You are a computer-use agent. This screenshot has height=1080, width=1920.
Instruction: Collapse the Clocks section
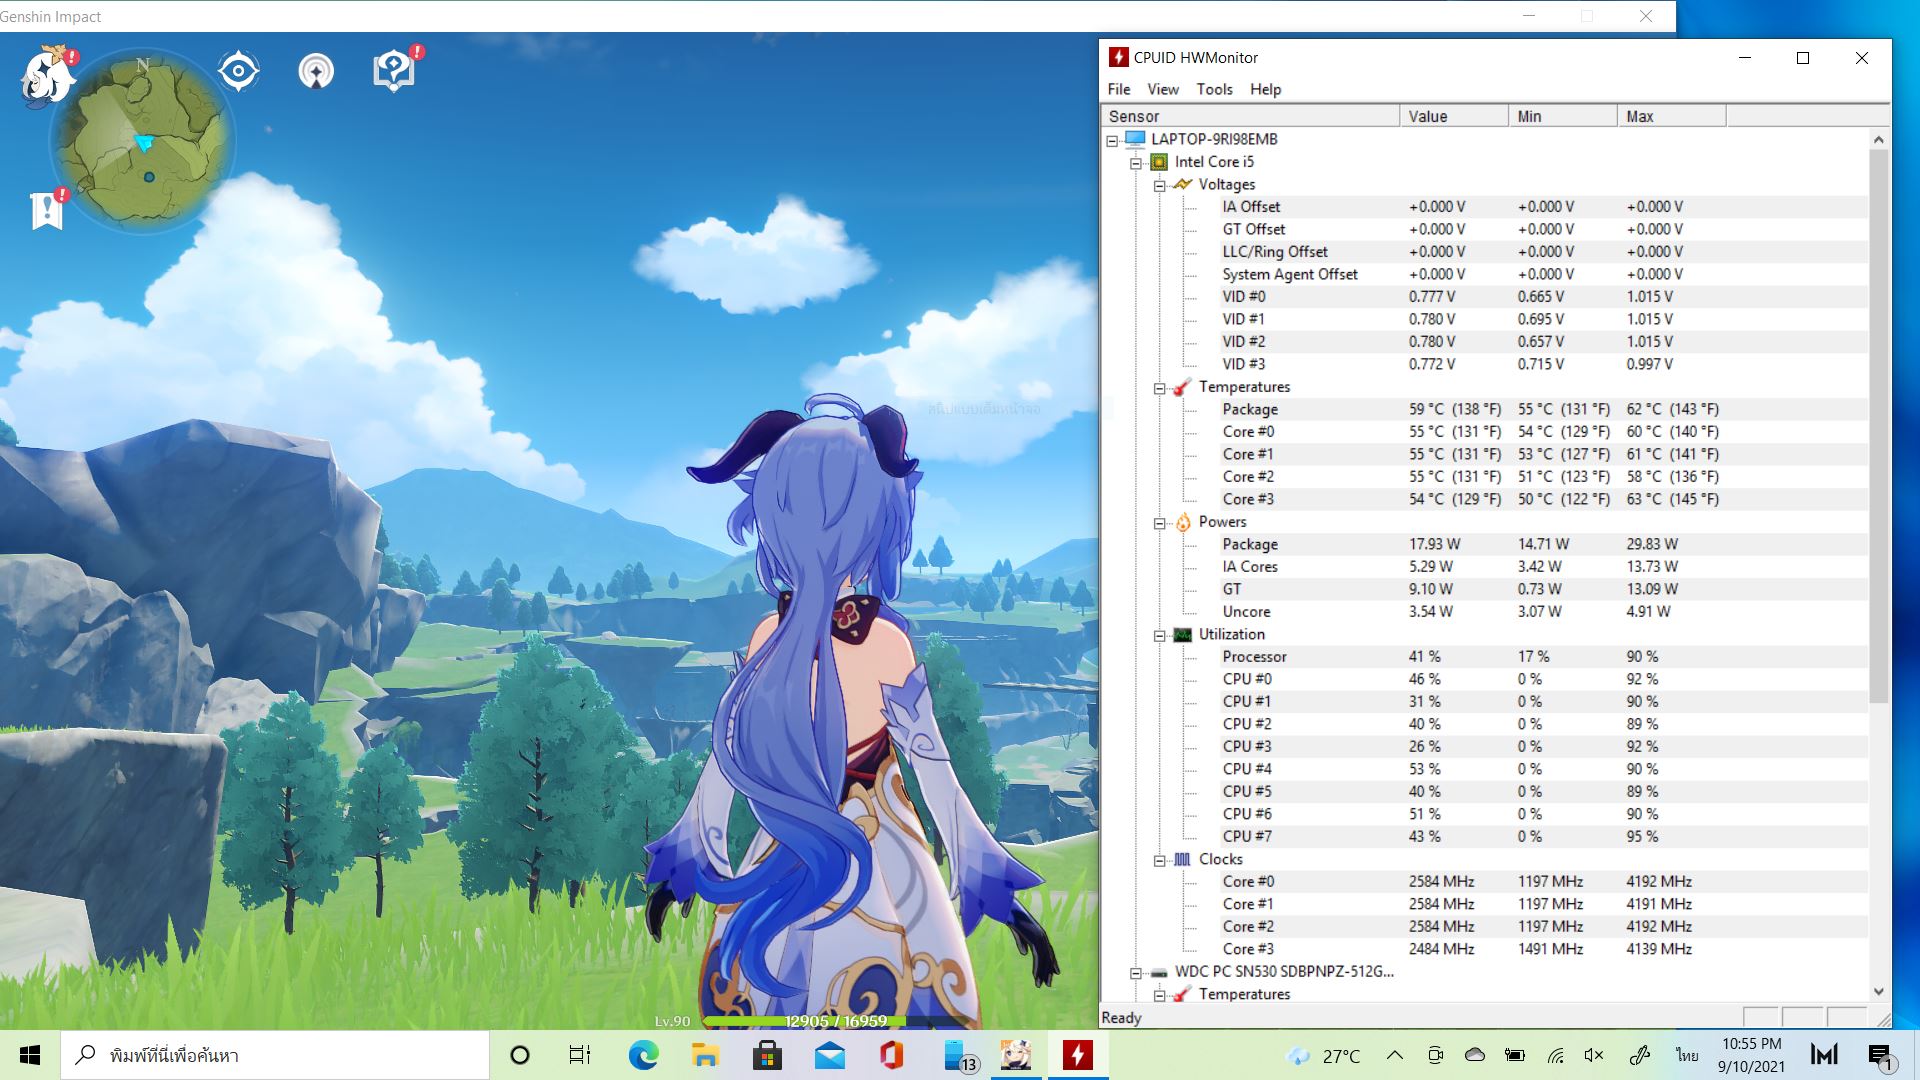pyautogui.click(x=1160, y=861)
